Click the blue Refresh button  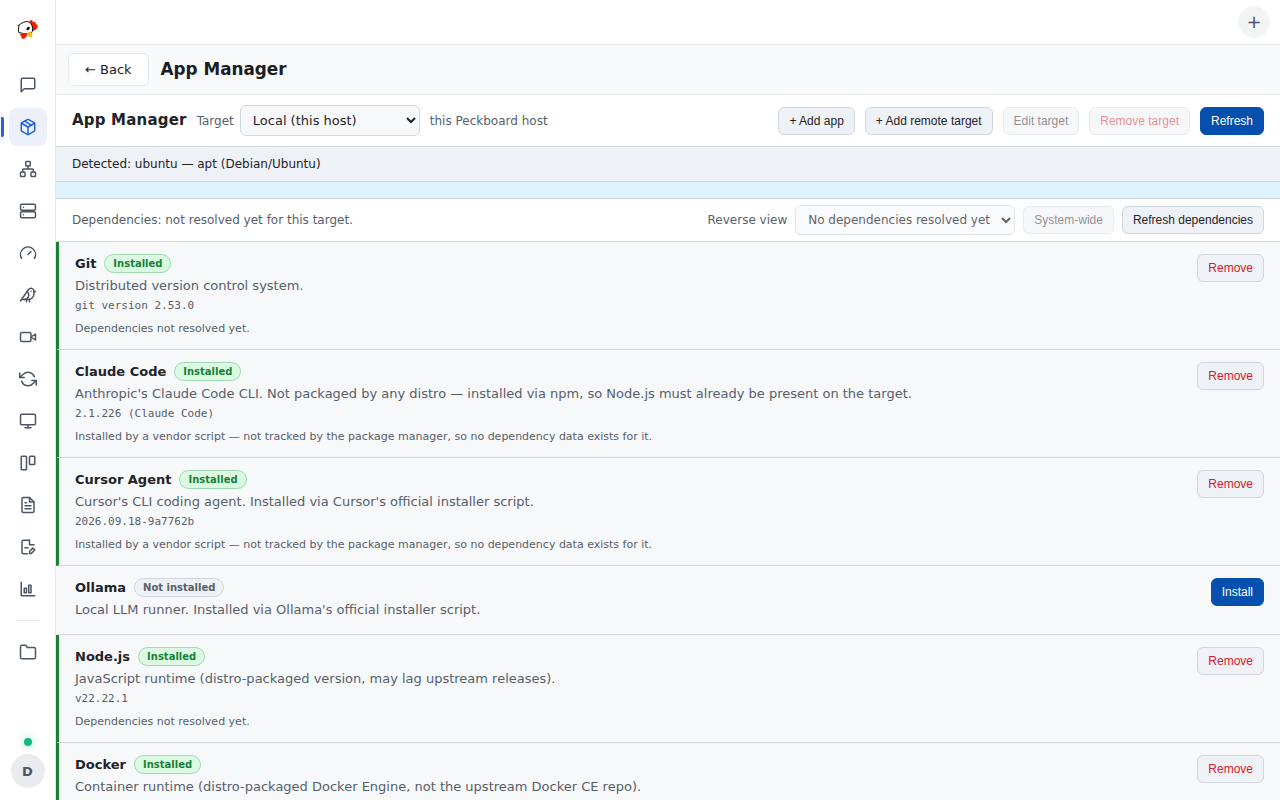point(1232,121)
